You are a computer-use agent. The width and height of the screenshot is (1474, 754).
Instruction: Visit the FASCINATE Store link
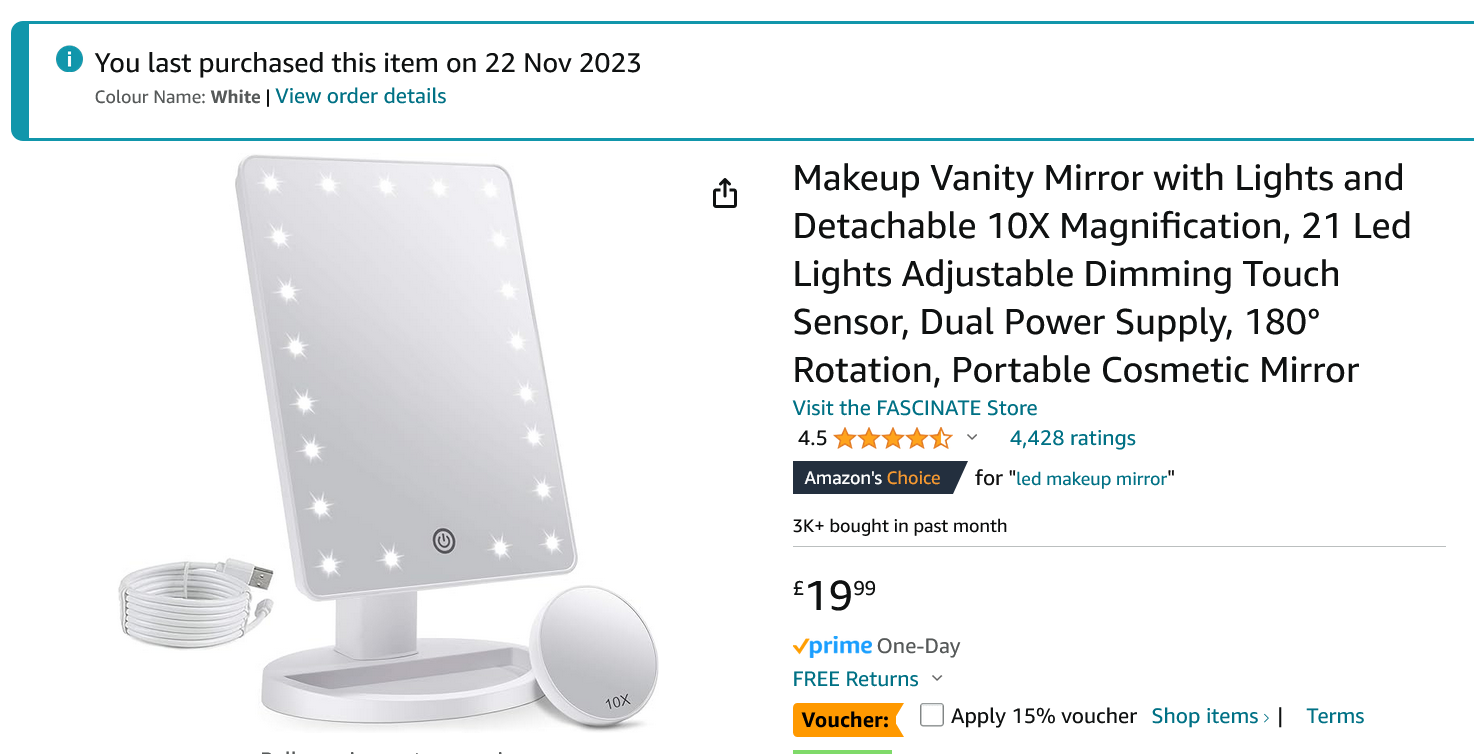point(915,408)
